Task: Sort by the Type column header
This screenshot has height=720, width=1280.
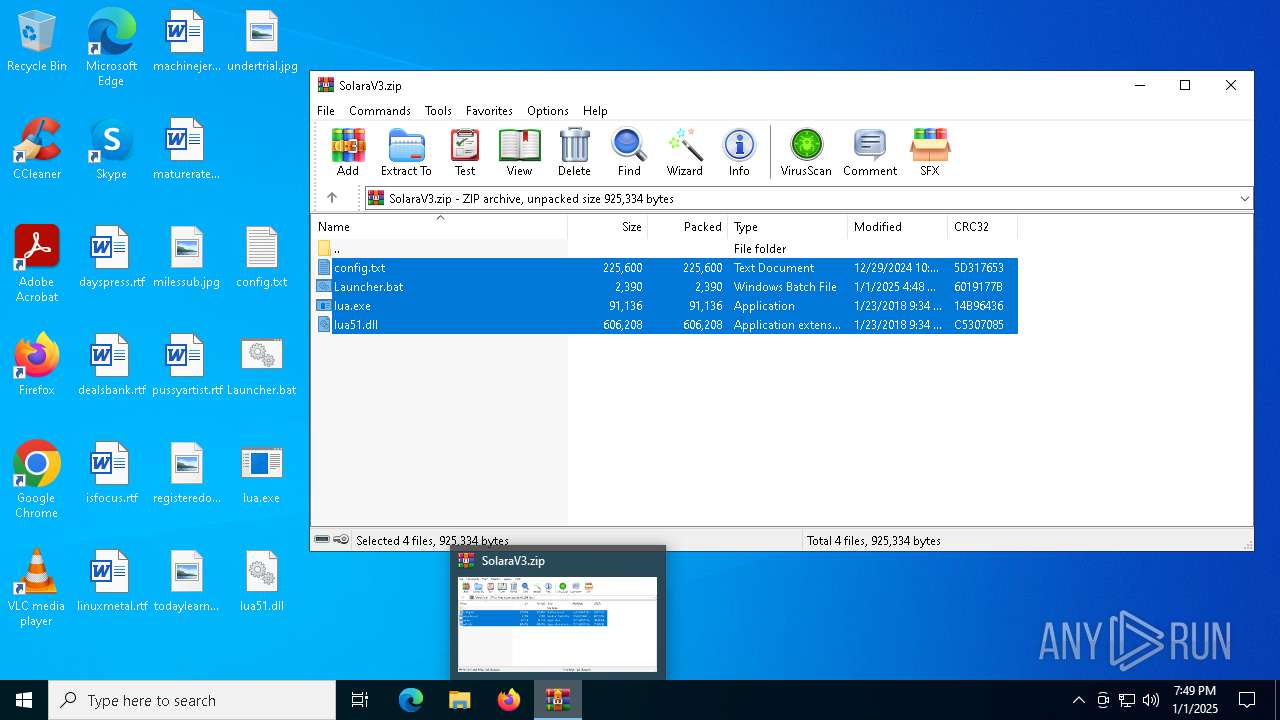Action: 788,227
